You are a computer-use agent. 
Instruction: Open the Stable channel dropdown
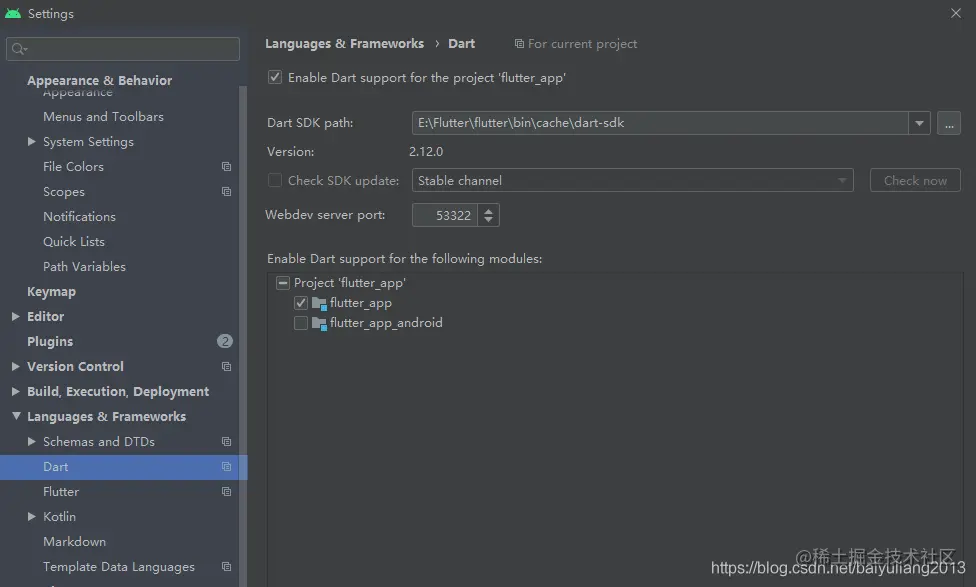[632, 181]
